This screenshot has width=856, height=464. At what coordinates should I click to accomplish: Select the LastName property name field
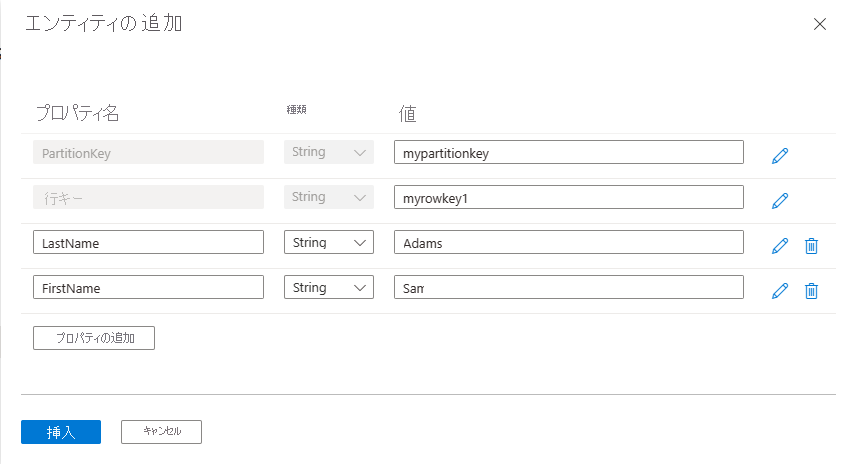coord(148,242)
